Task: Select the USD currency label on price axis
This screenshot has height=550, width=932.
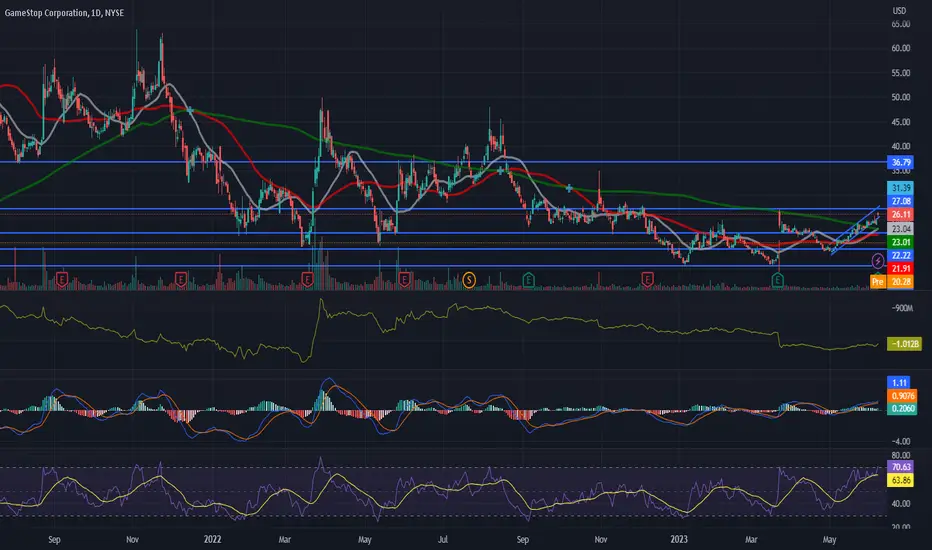Action: click(x=899, y=11)
